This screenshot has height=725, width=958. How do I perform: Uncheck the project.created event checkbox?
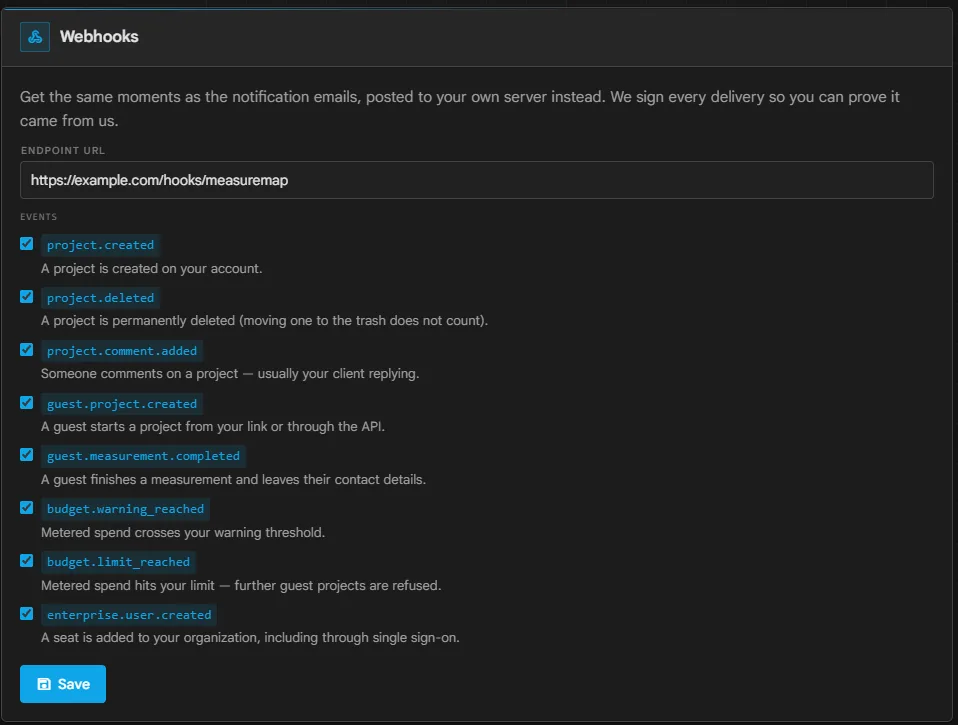26,244
